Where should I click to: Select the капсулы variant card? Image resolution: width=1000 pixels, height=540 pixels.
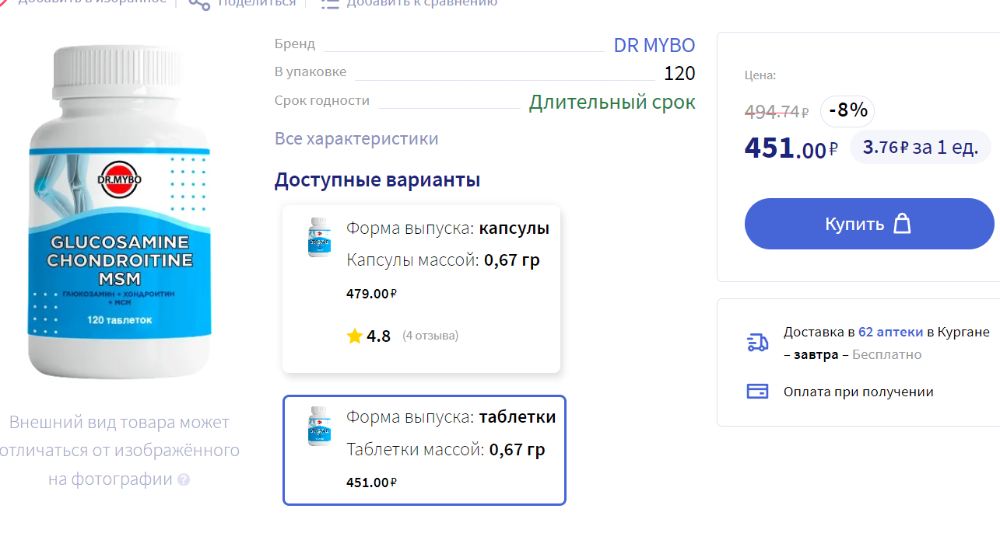click(421, 289)
